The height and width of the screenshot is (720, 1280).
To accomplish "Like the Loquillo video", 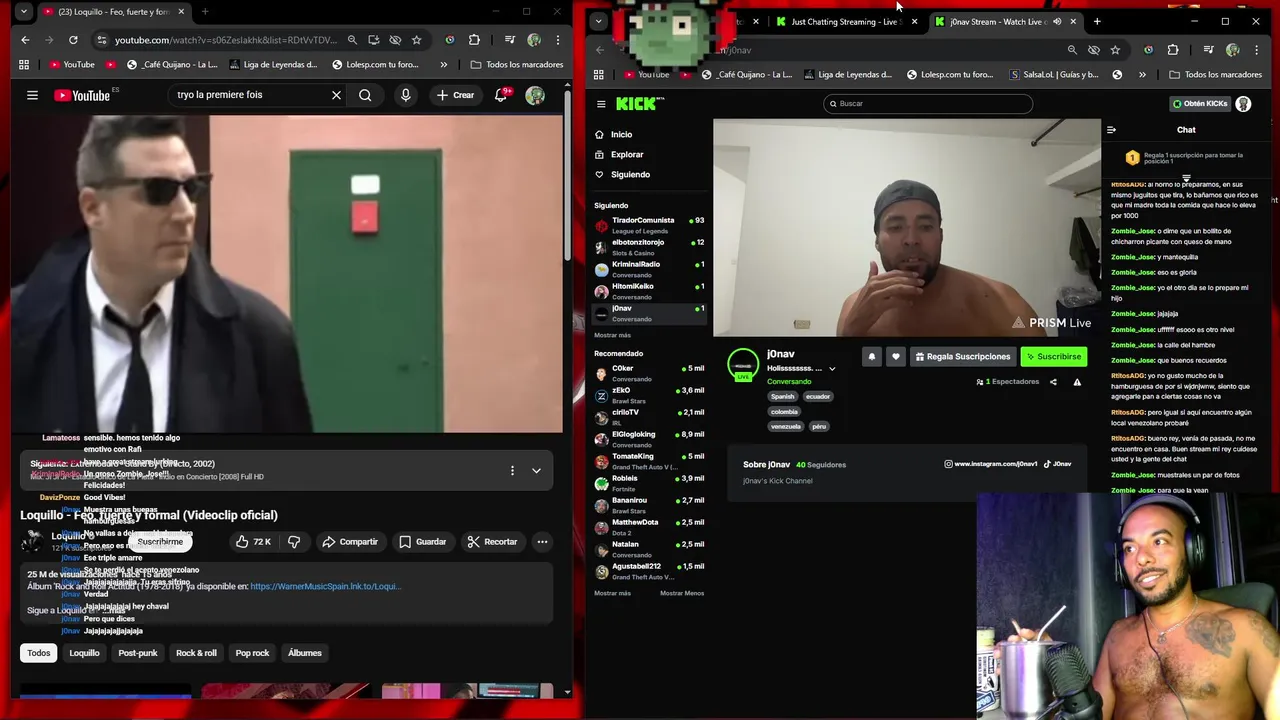I will tap(253, 542).
